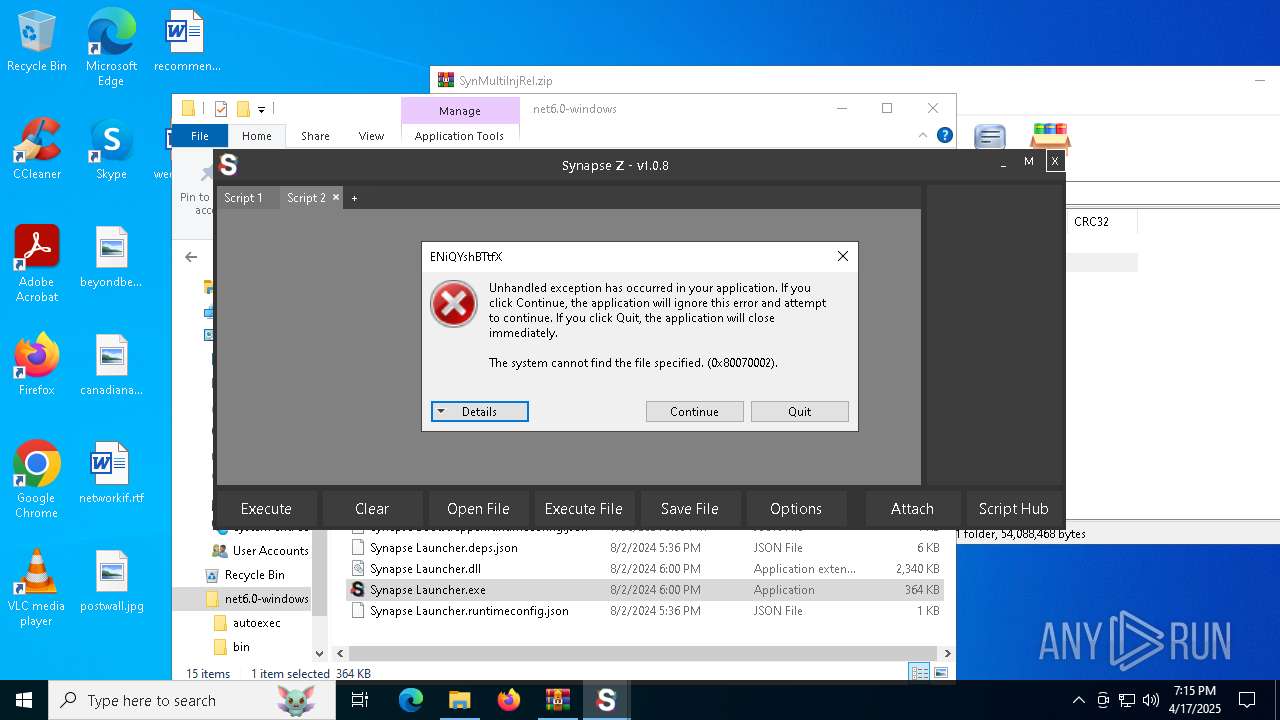
Task: Open Application Tools tab in Explorer
Action: coord(459,136)
